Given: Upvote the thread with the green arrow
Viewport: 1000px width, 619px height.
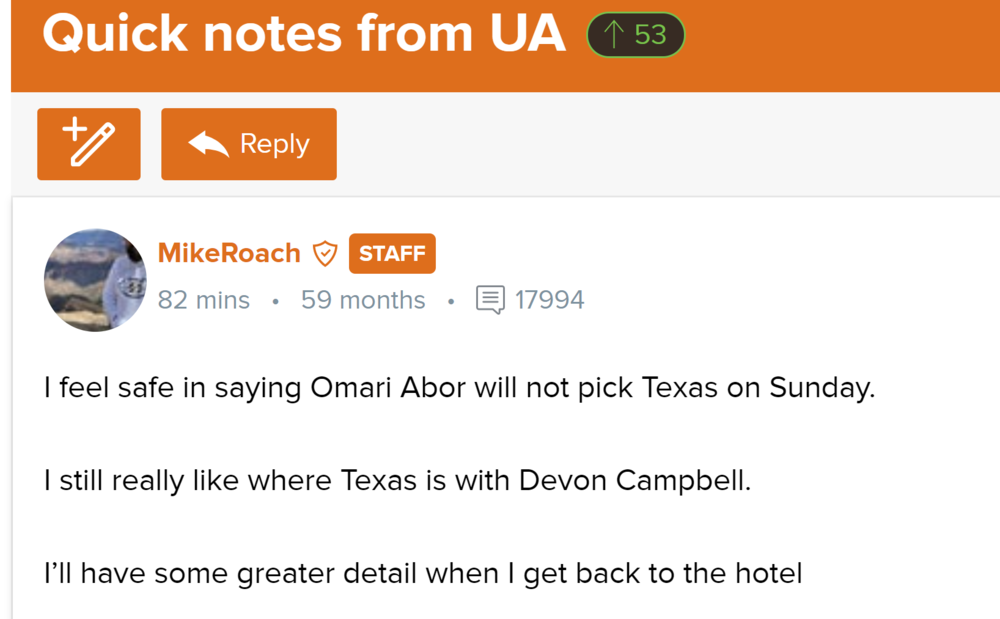Looking at the screenshot, I should [x=615, y=34].
